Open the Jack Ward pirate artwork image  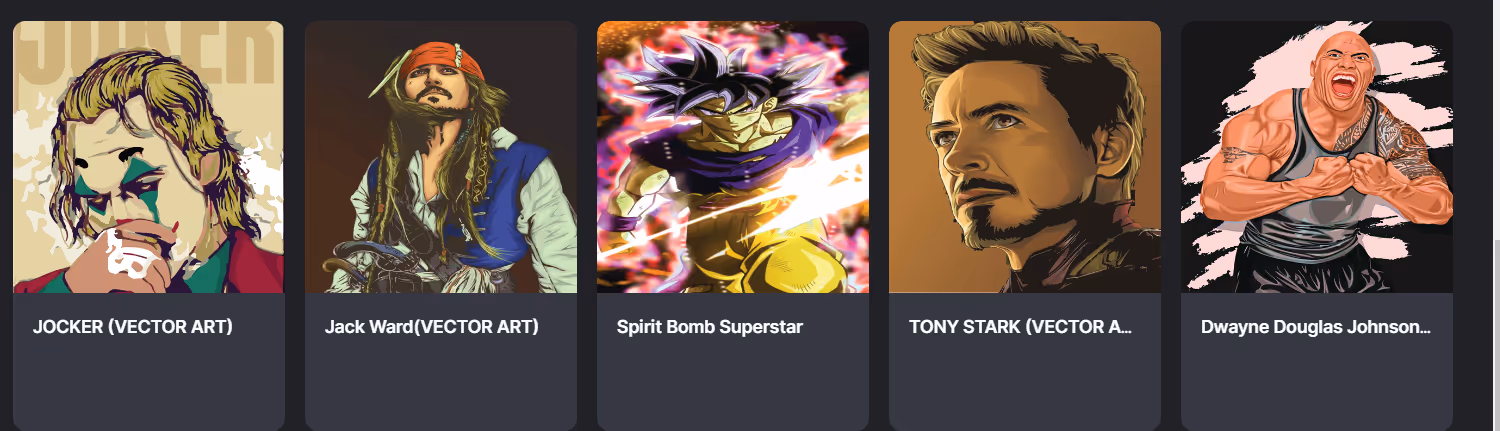click(x=441, y=157)
